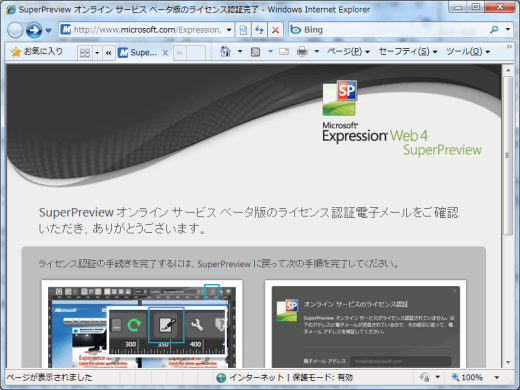This screenshot has width=520, height=390.
Task: Refresh the page with the refresh icon
Action: tap(259, 30)
